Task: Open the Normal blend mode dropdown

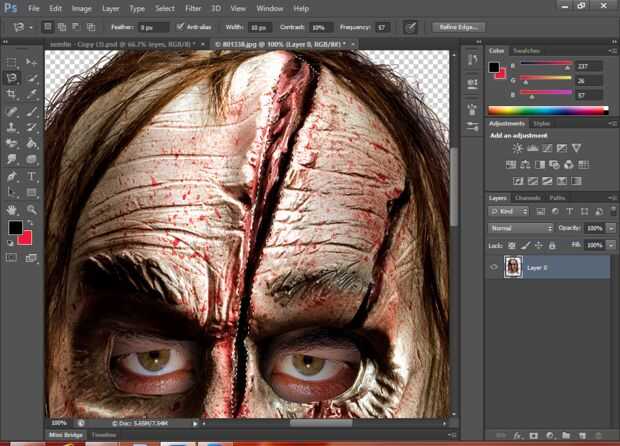Action: [x=520, y=228]
